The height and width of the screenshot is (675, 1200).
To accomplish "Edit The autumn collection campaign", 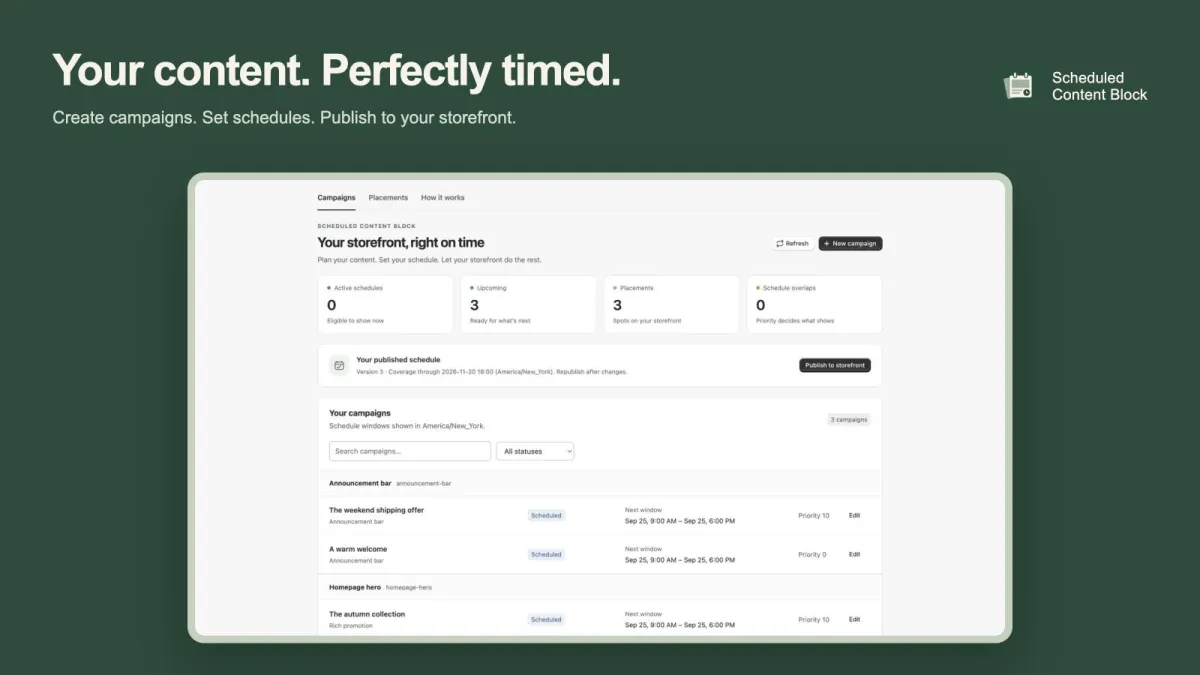I will click(854, 619).
